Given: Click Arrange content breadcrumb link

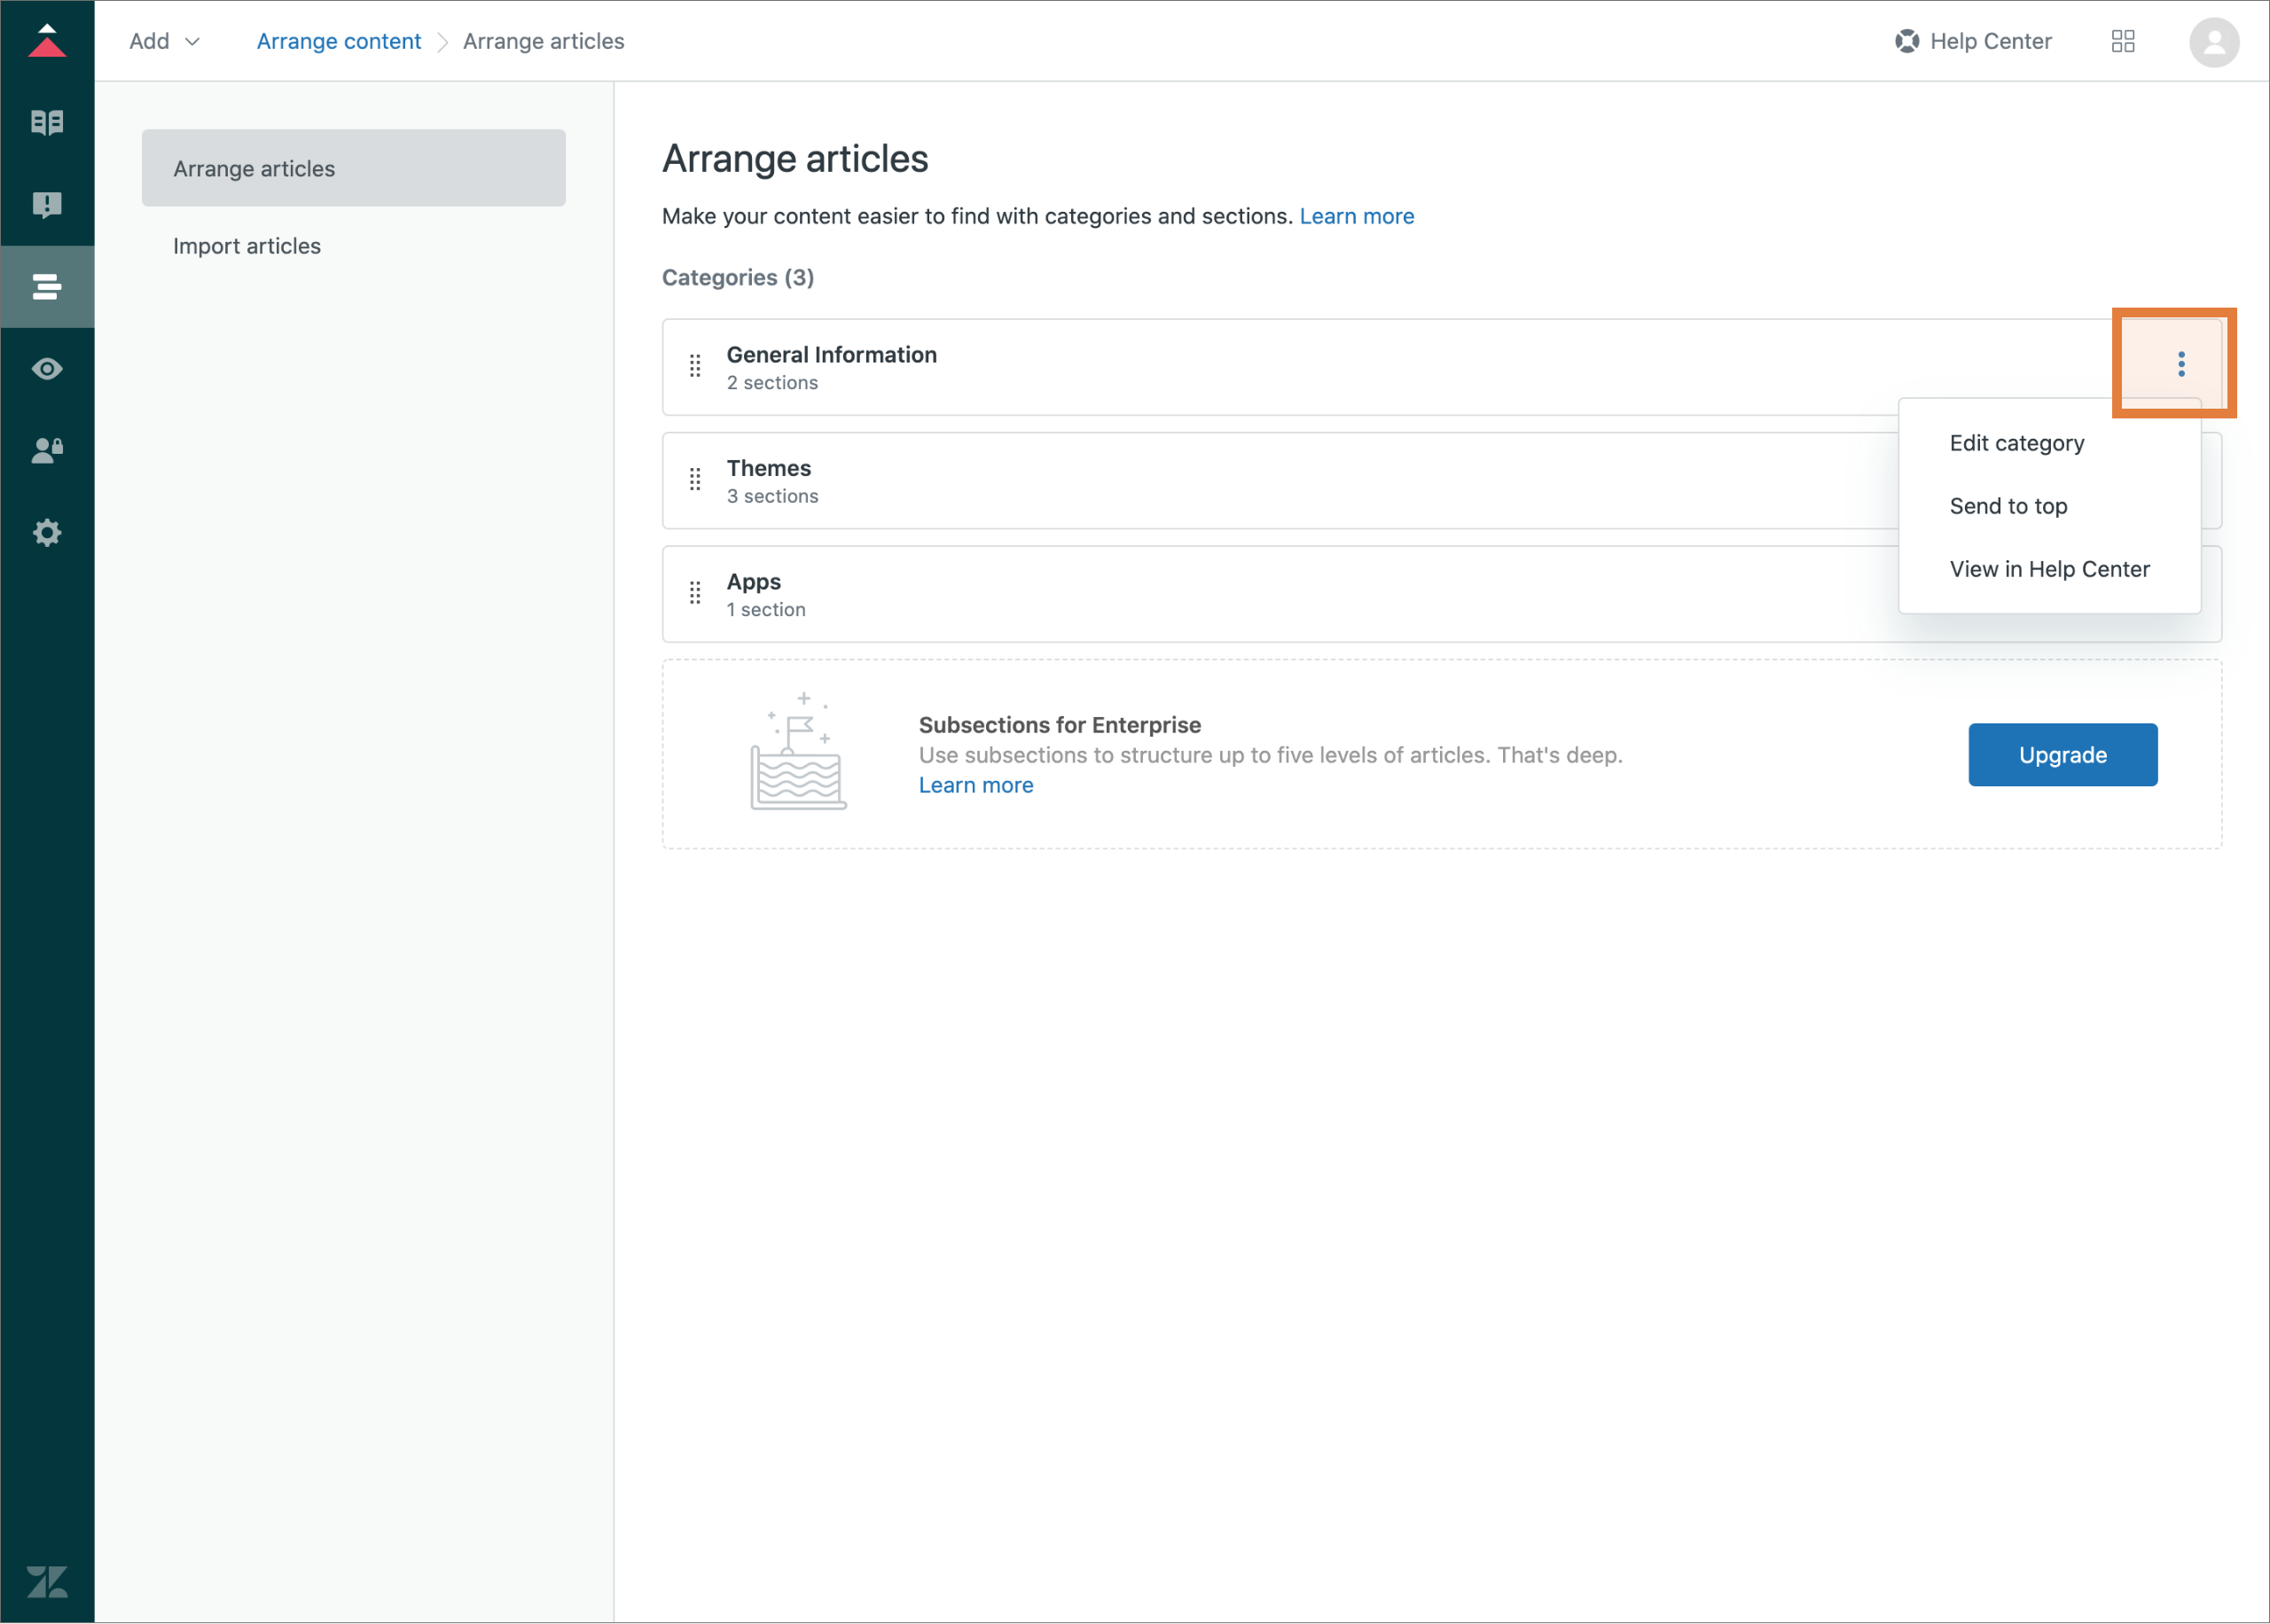Looking at the screenshot, I should coord(338,41).
